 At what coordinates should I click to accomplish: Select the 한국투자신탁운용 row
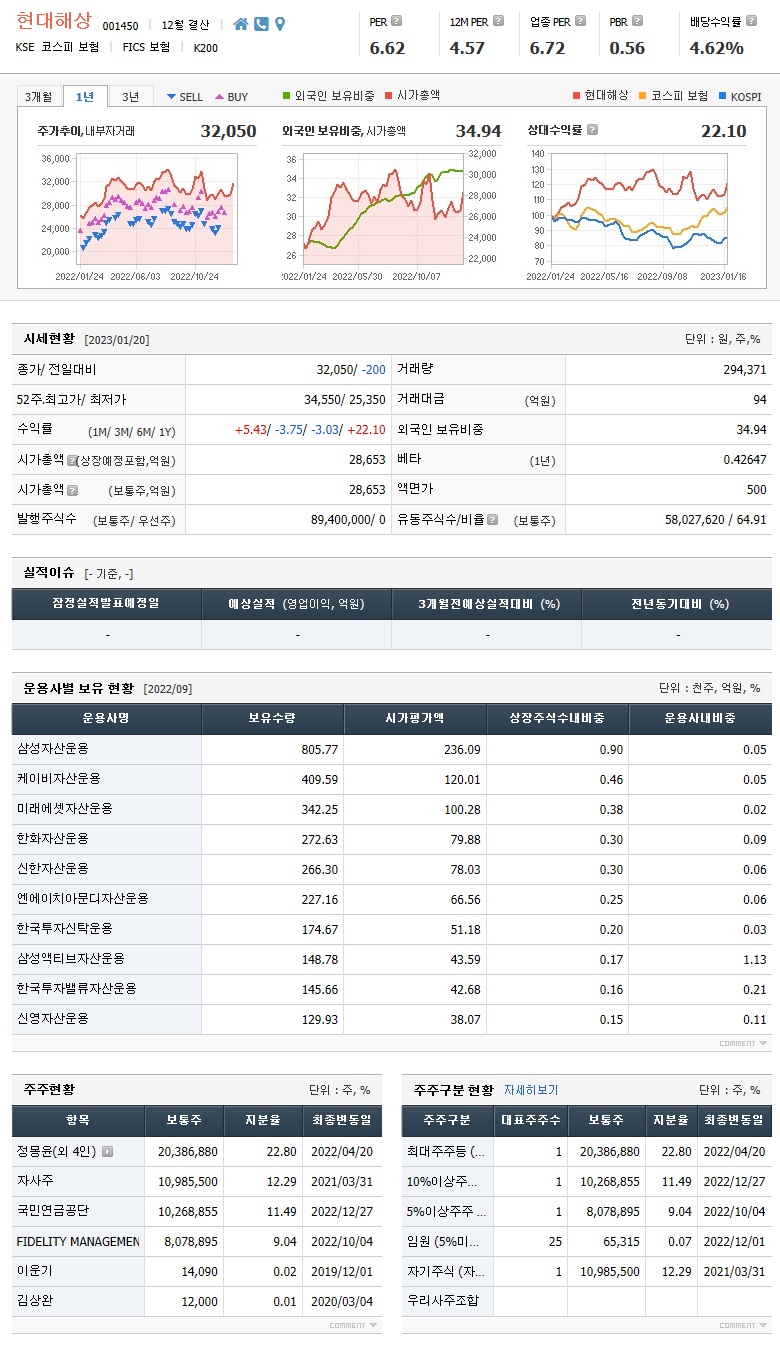pyautogui.click(x=391, y=929)
